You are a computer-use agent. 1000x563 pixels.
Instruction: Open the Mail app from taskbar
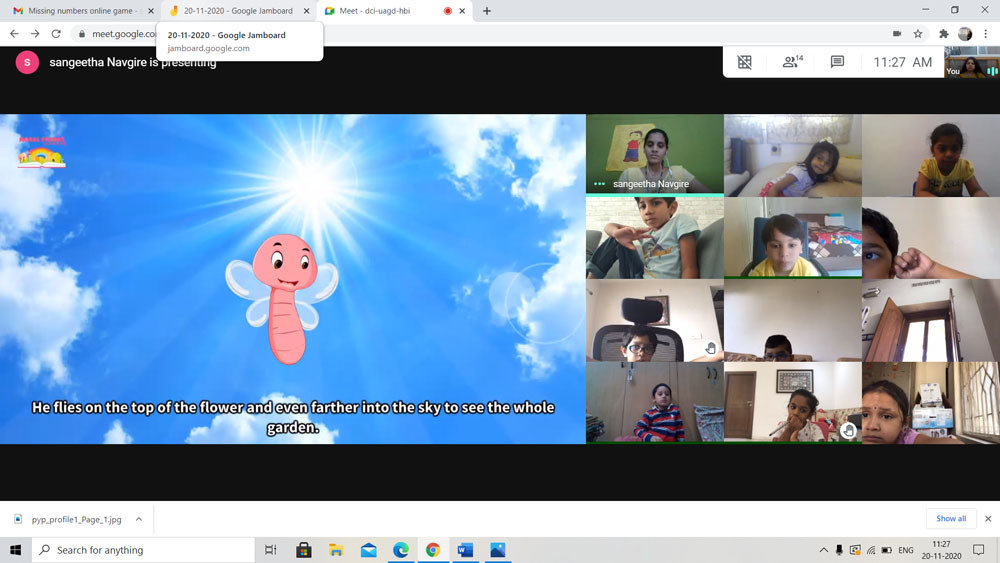(369, 550)
